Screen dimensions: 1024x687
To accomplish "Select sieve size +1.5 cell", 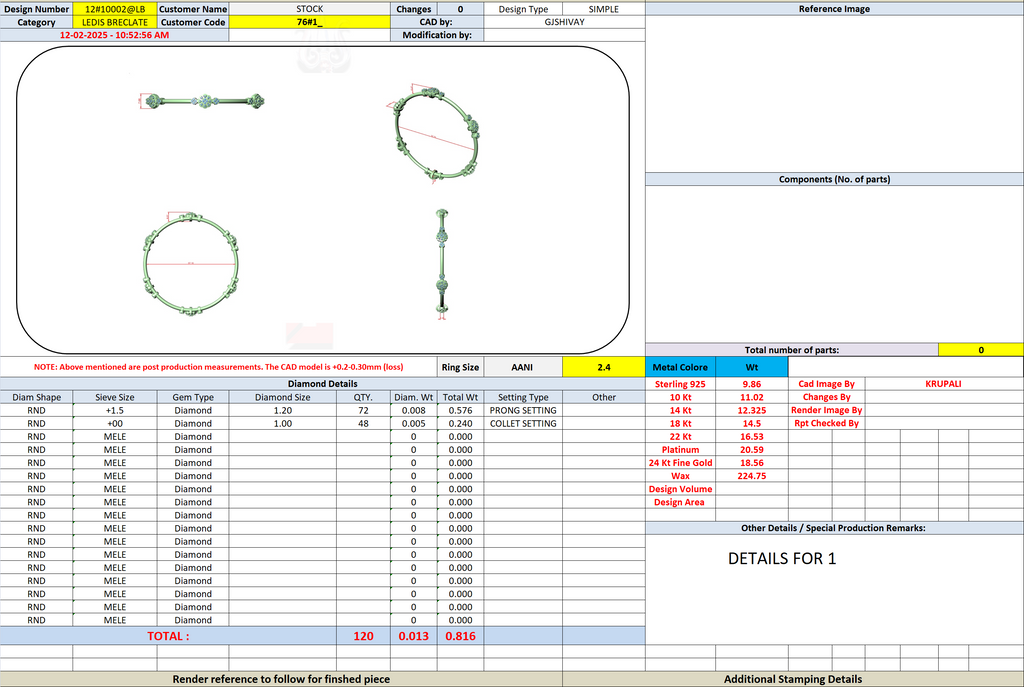I will pos(115,410).
